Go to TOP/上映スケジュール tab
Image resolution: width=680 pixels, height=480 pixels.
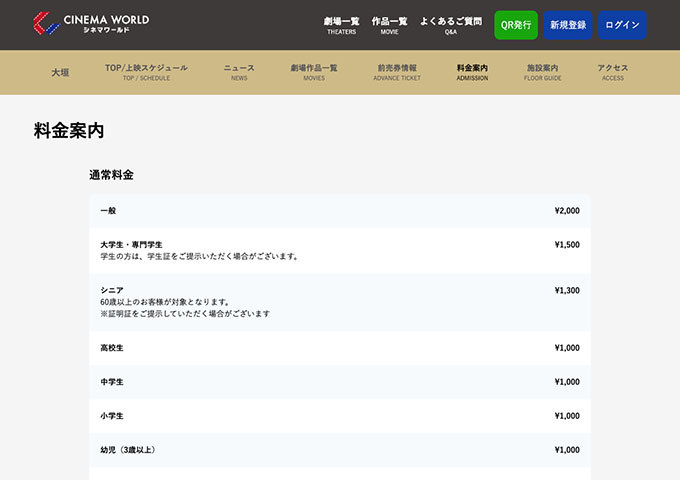pos(146,72)
